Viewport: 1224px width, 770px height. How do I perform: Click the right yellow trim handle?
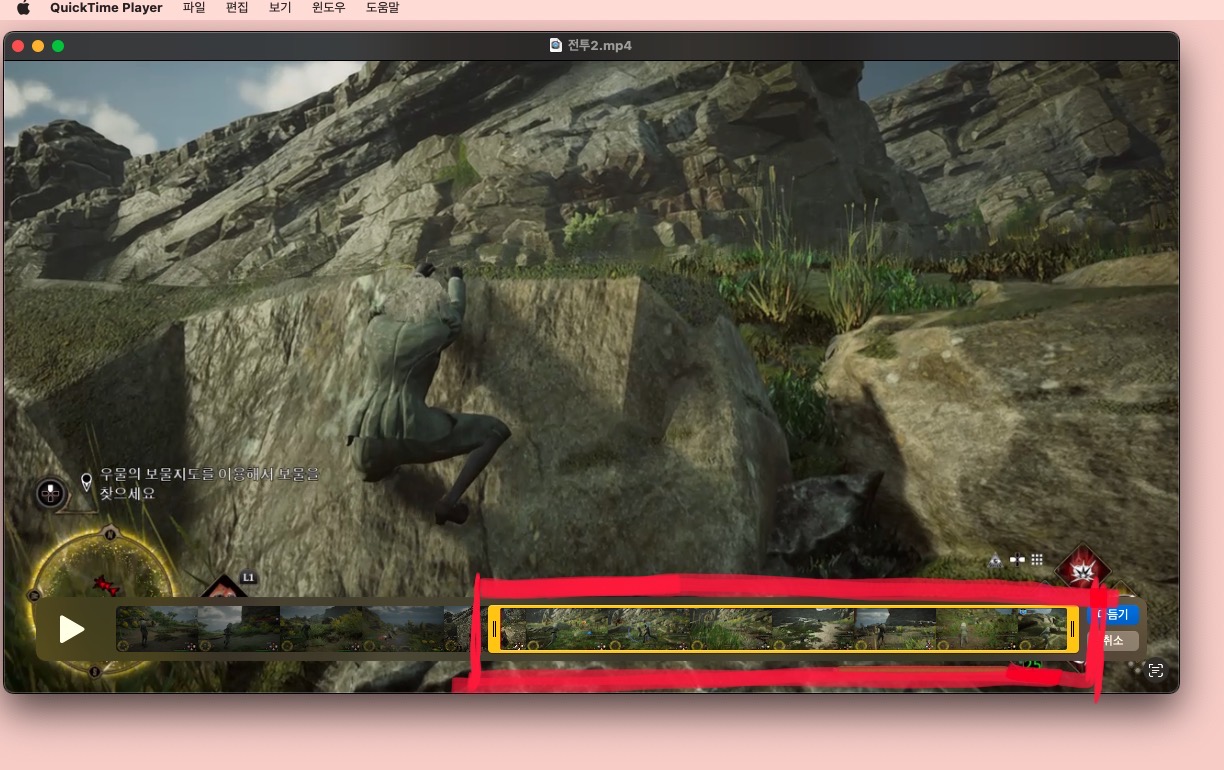tap(1072, 629)
